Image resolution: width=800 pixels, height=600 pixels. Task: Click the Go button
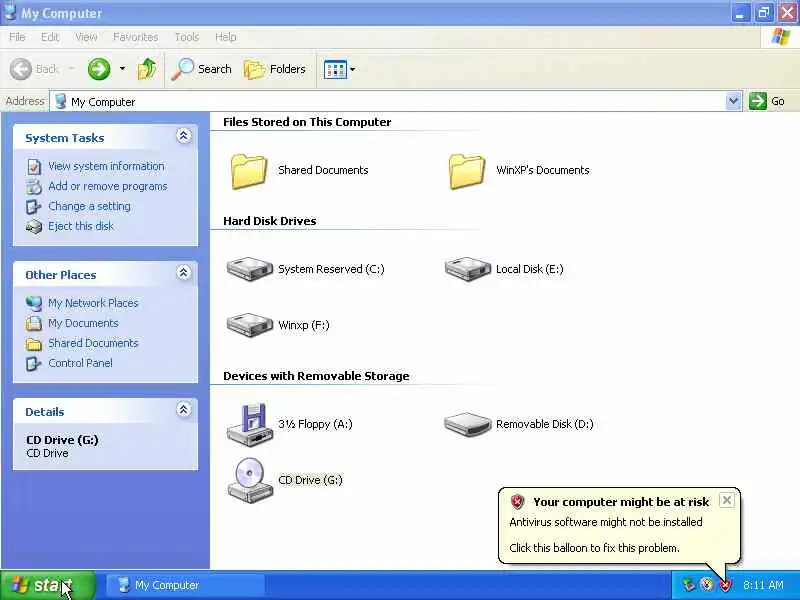767,101
